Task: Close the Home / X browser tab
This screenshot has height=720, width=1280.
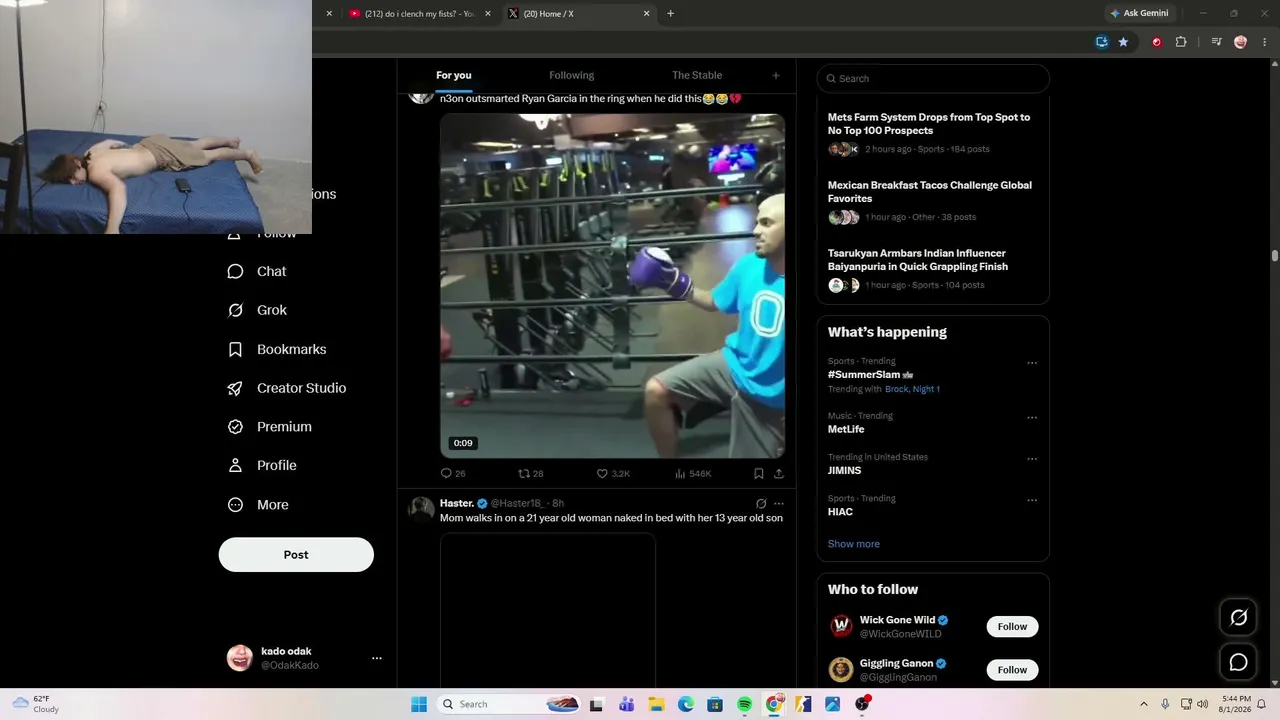Action: point(646,14)
